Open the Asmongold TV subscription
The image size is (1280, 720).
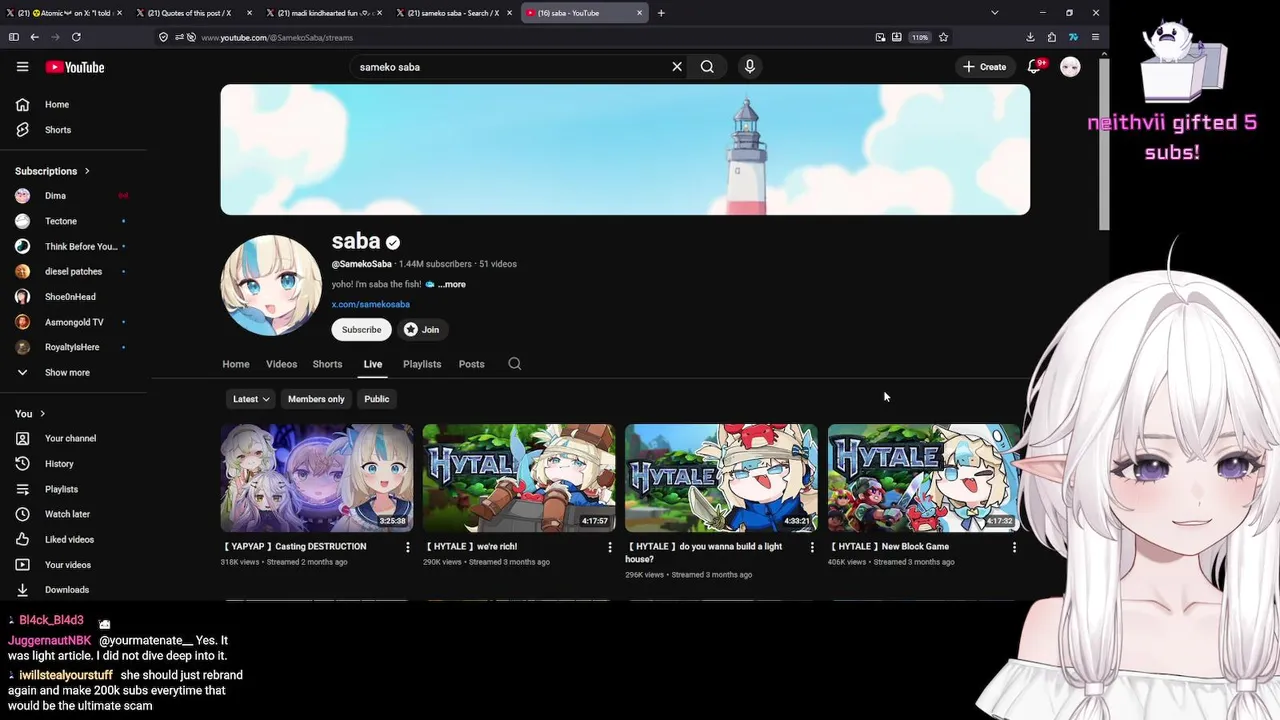(75, 322)
